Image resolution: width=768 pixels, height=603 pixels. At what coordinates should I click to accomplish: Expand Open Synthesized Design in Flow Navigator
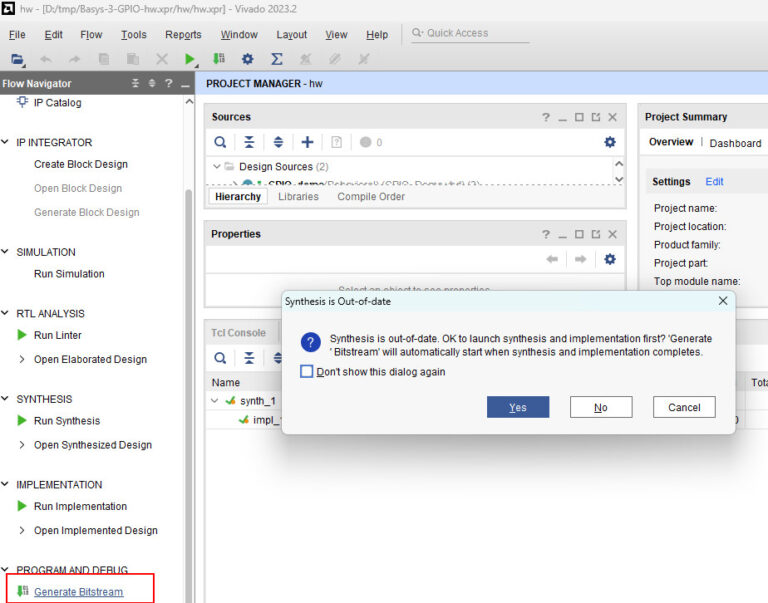(x=22, y=445)
